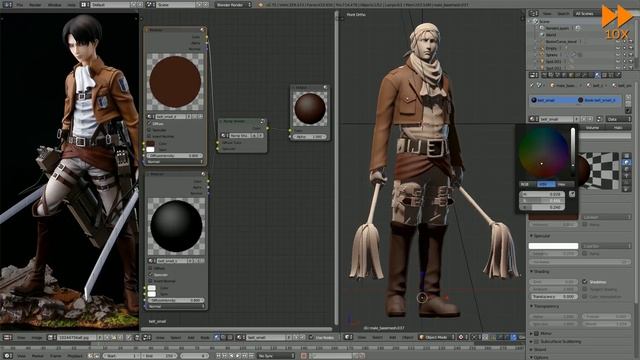Open the Render tab in Properties editor
640x360 pixels.
tap(545, 75)
